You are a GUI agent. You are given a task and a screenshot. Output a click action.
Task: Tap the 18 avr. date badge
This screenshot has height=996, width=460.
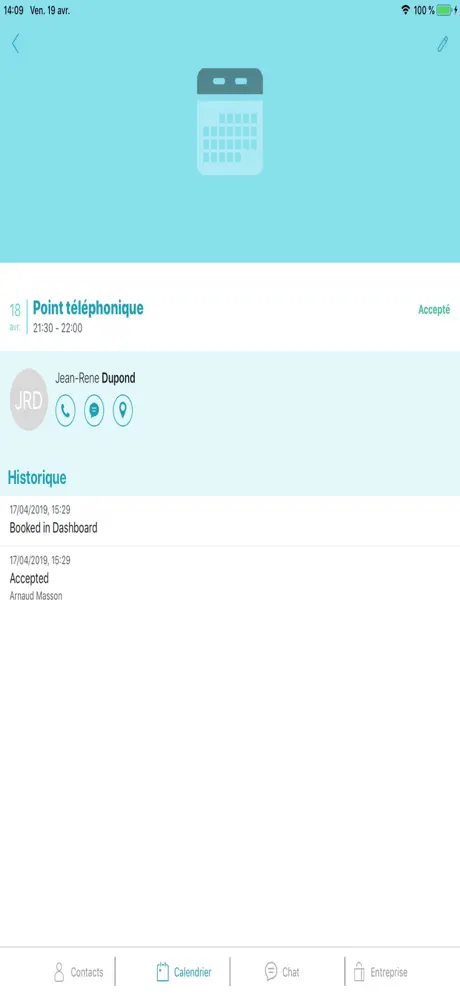(15, 317)
